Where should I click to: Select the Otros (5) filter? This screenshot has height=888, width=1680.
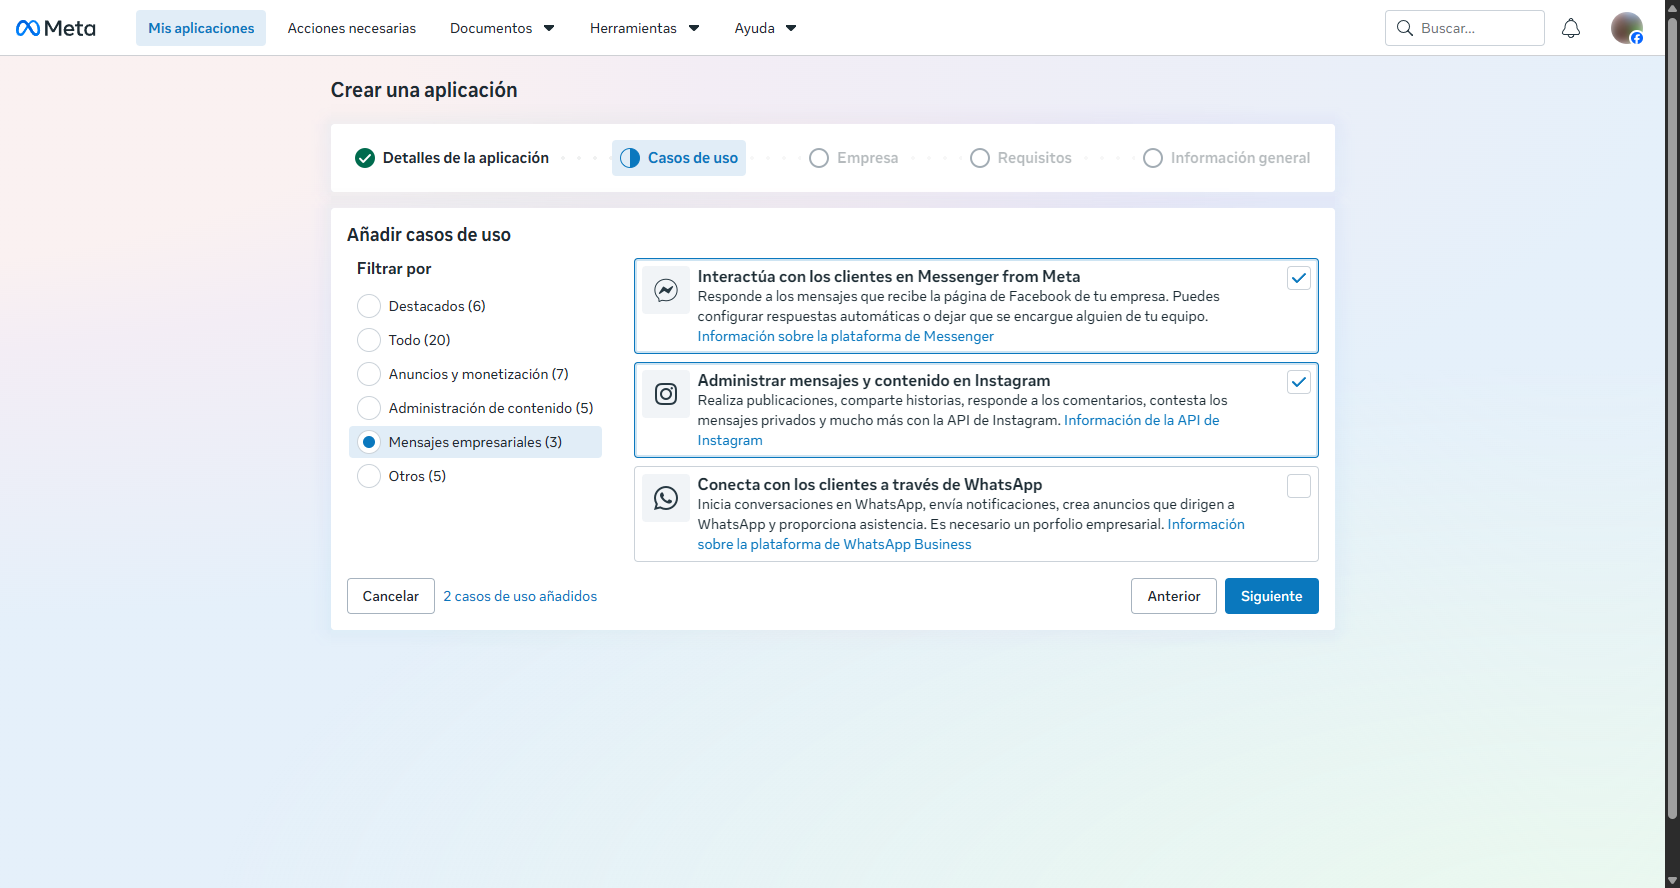point(369,476)
